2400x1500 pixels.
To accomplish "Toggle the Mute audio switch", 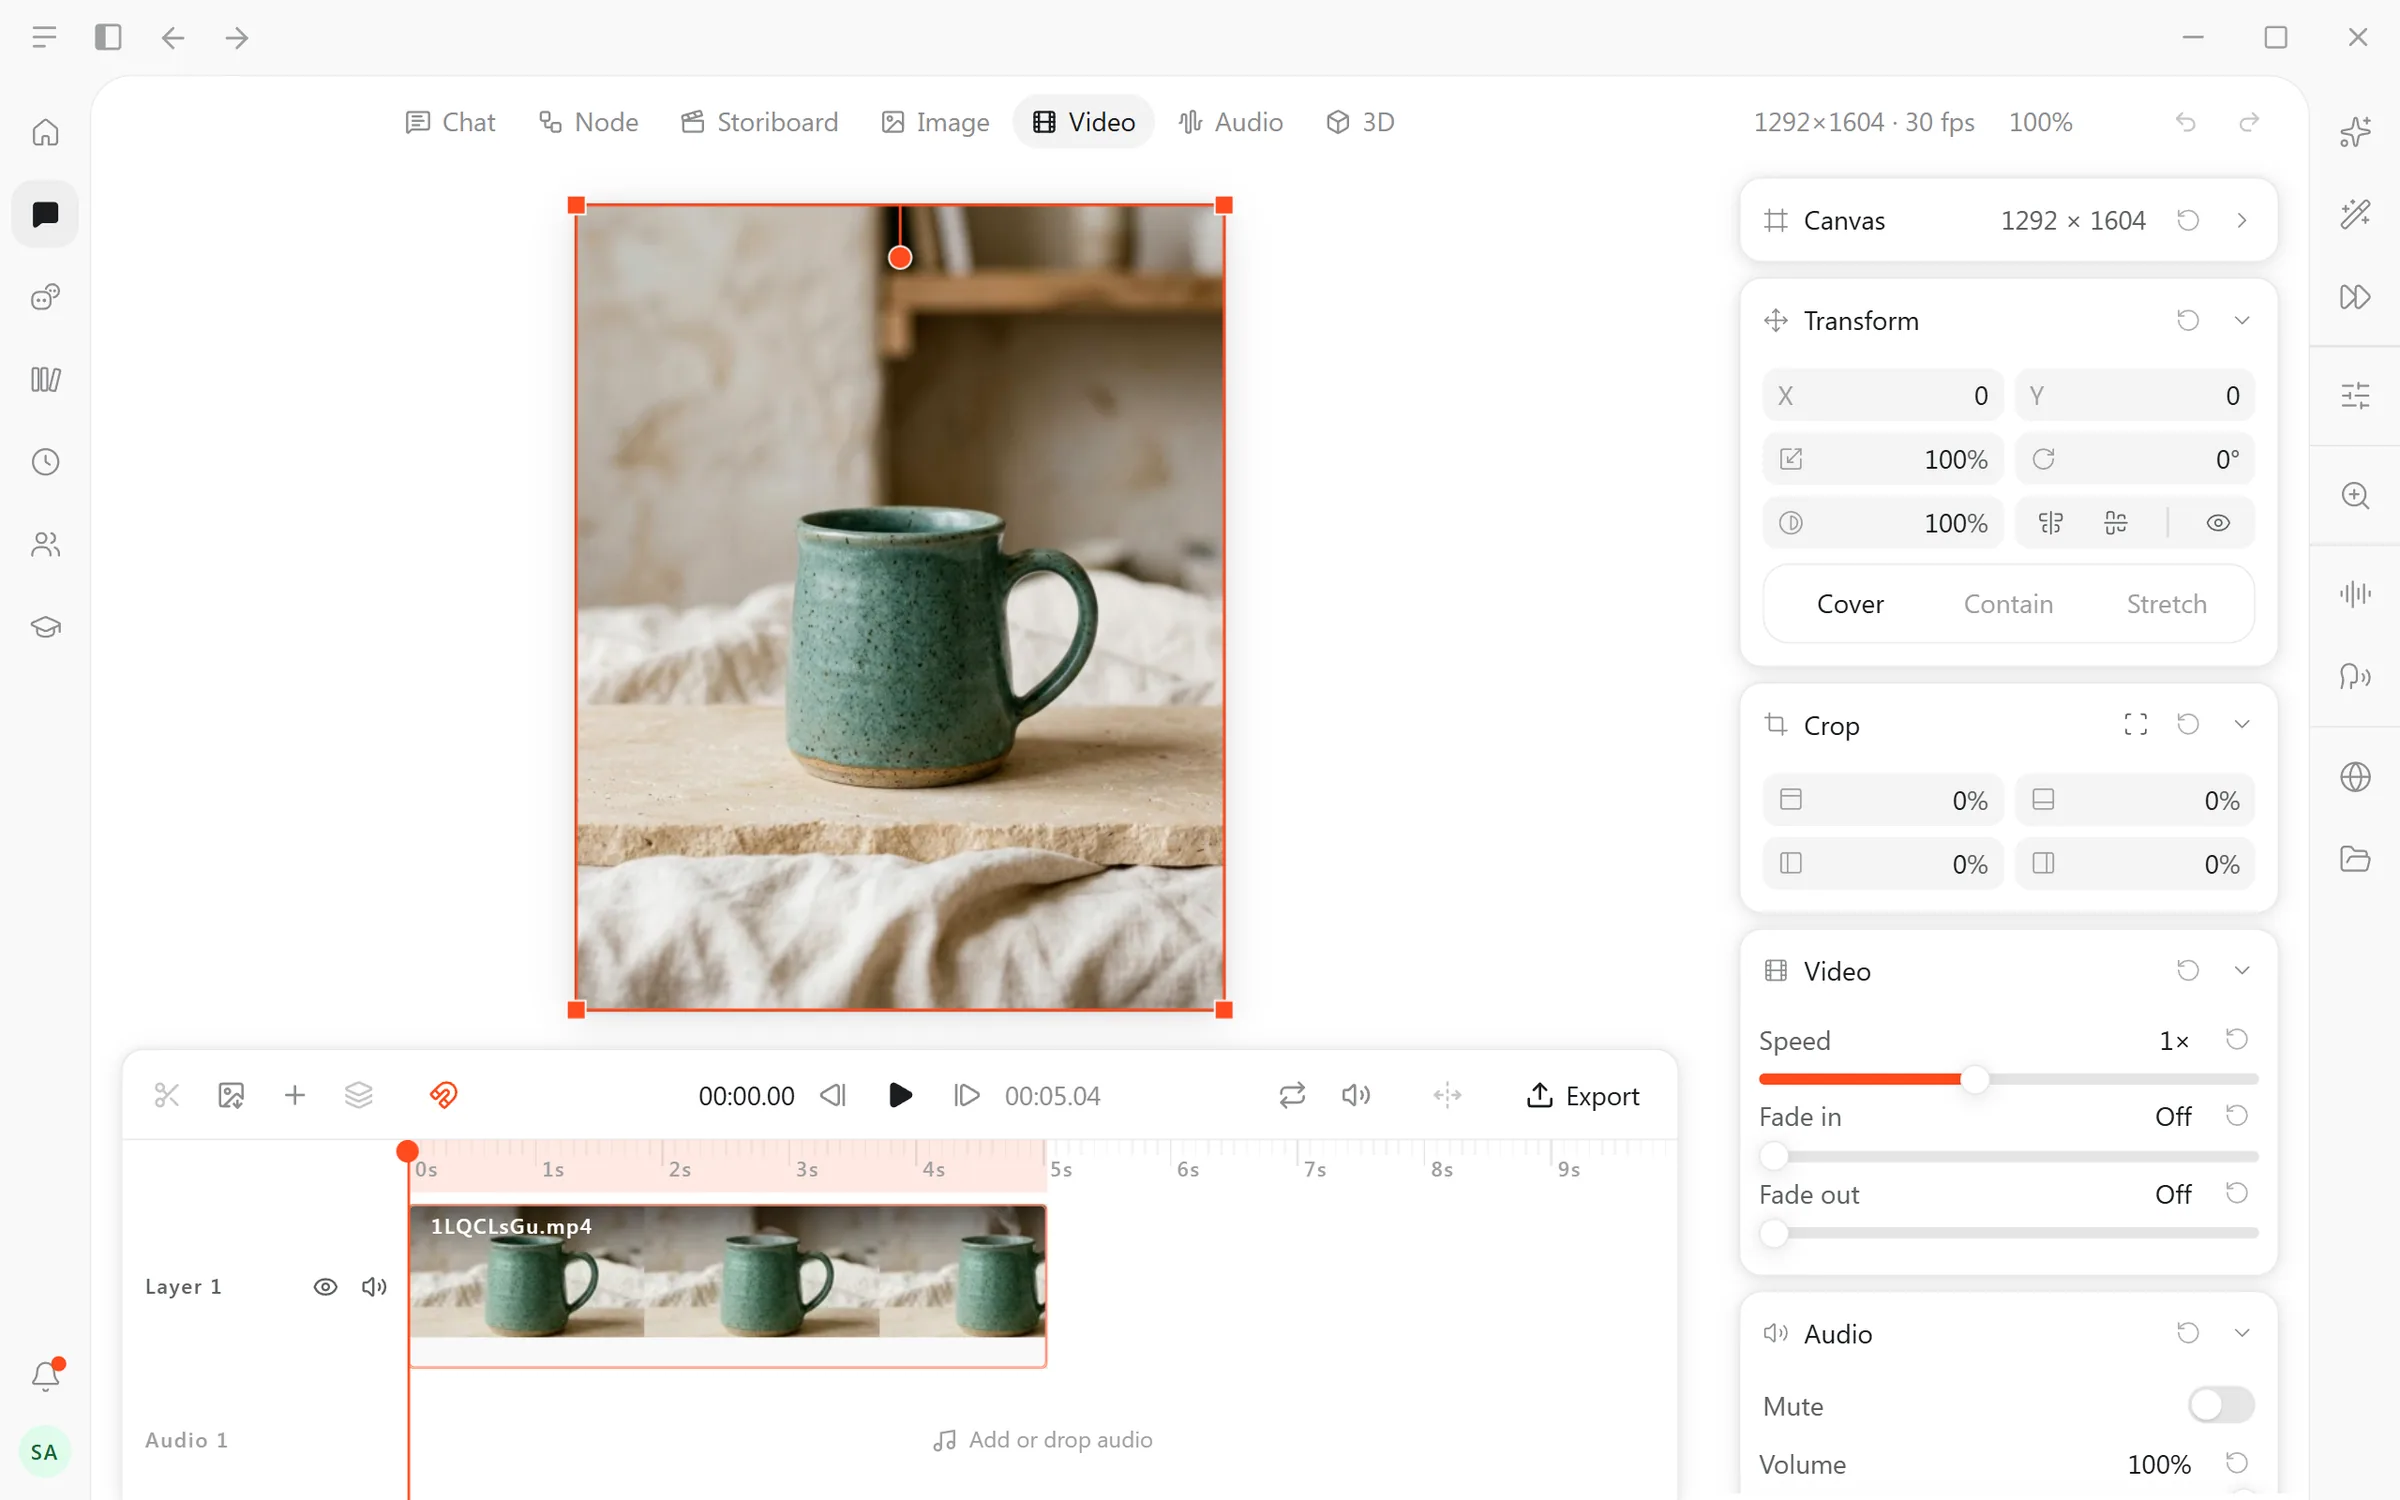I will point(2221,1405).
